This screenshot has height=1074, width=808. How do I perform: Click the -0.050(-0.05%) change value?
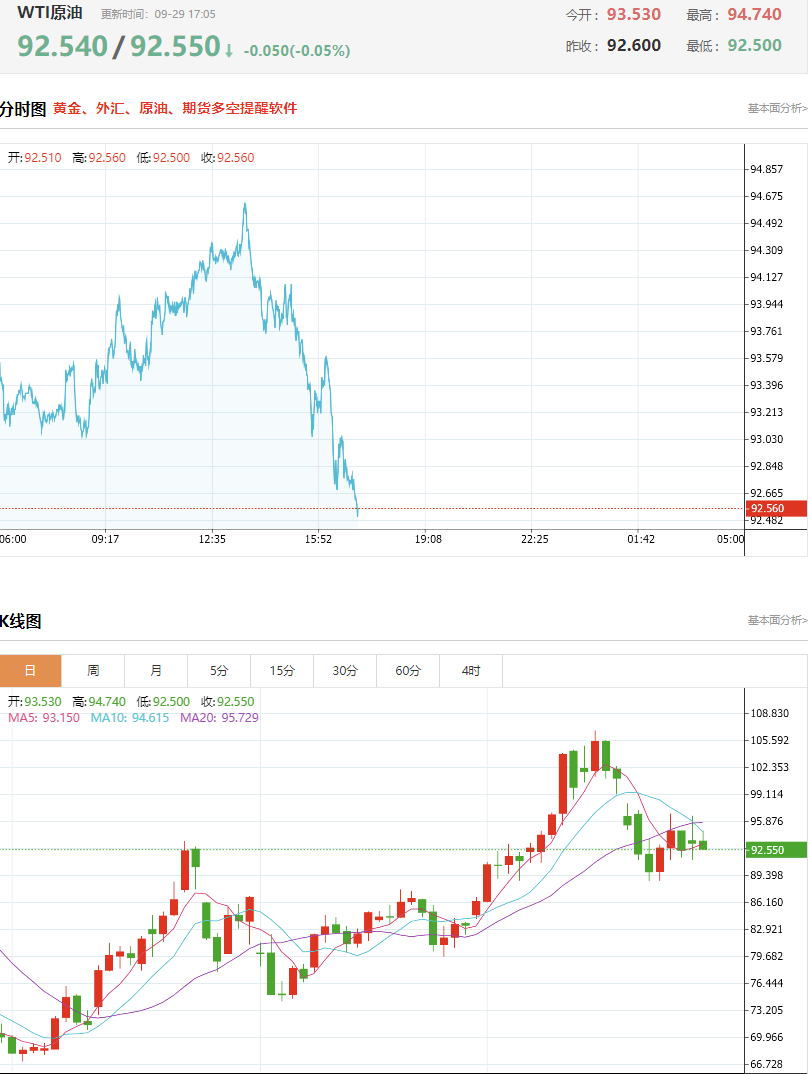[297, 51]
